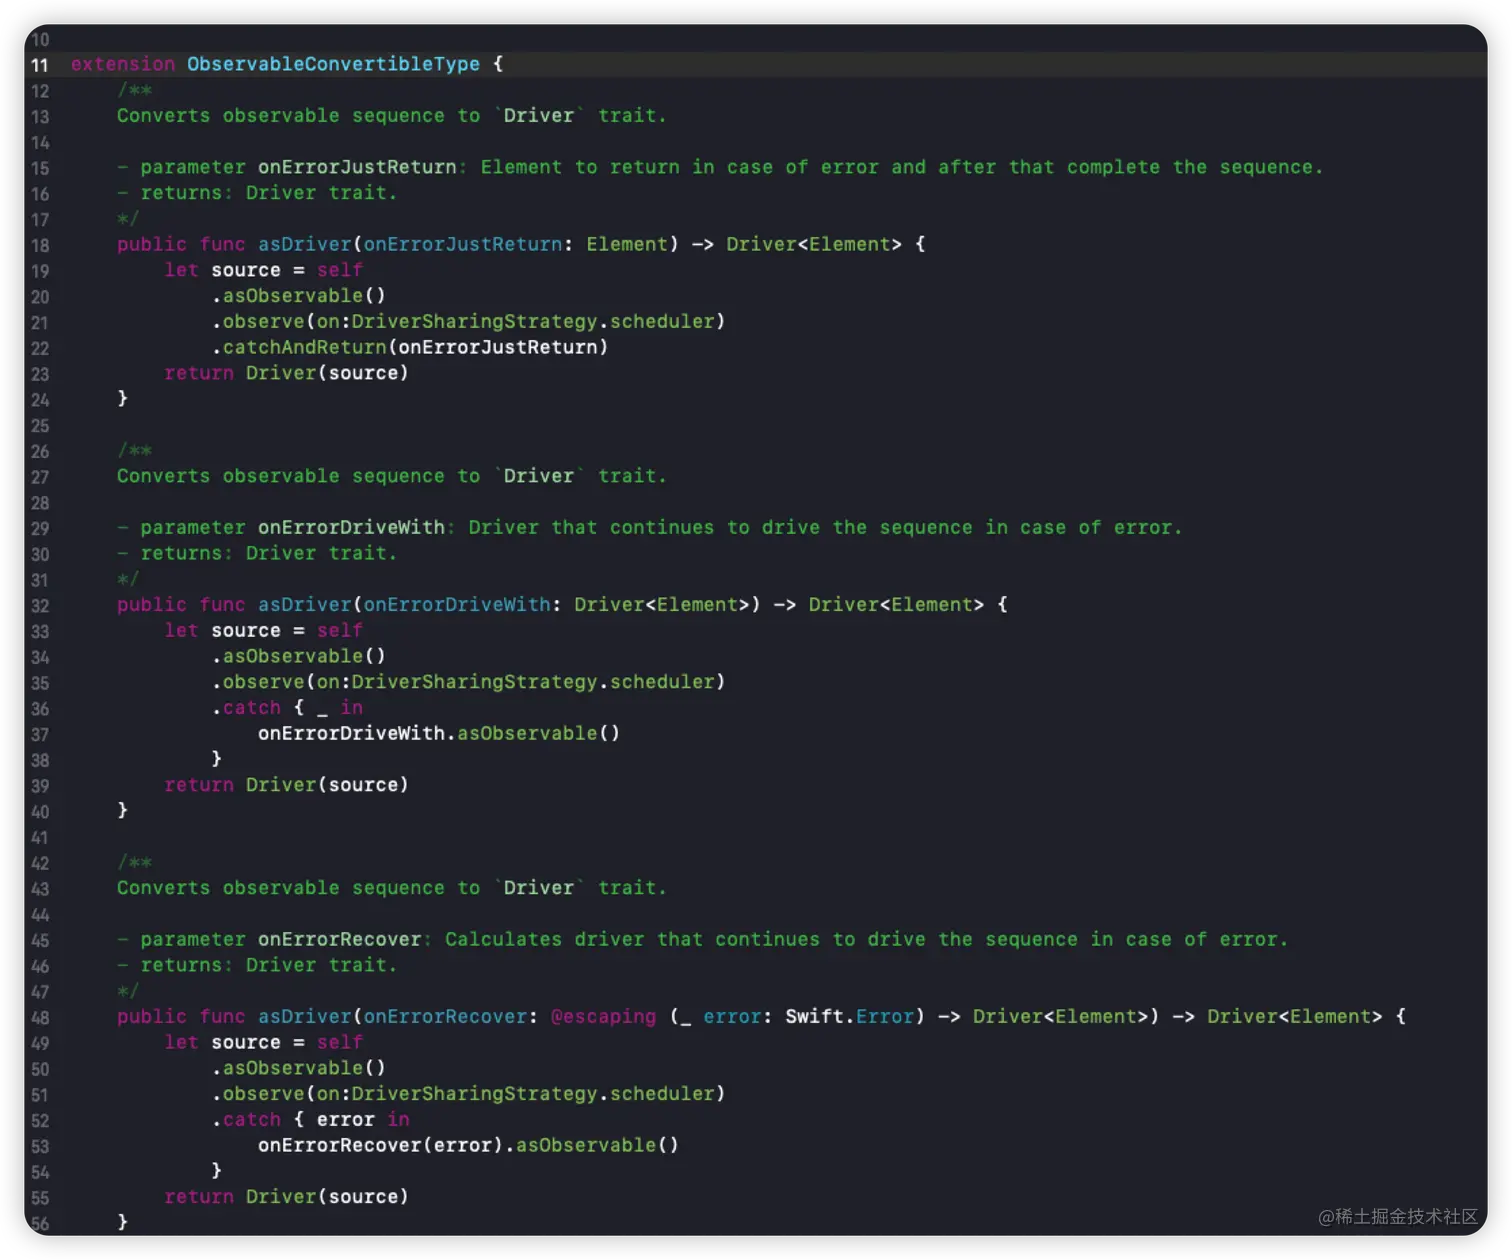Click 'onErrorDriveWith' in the line 29 comment
The image size is (1512, 1260).
(x=351, y=528)
